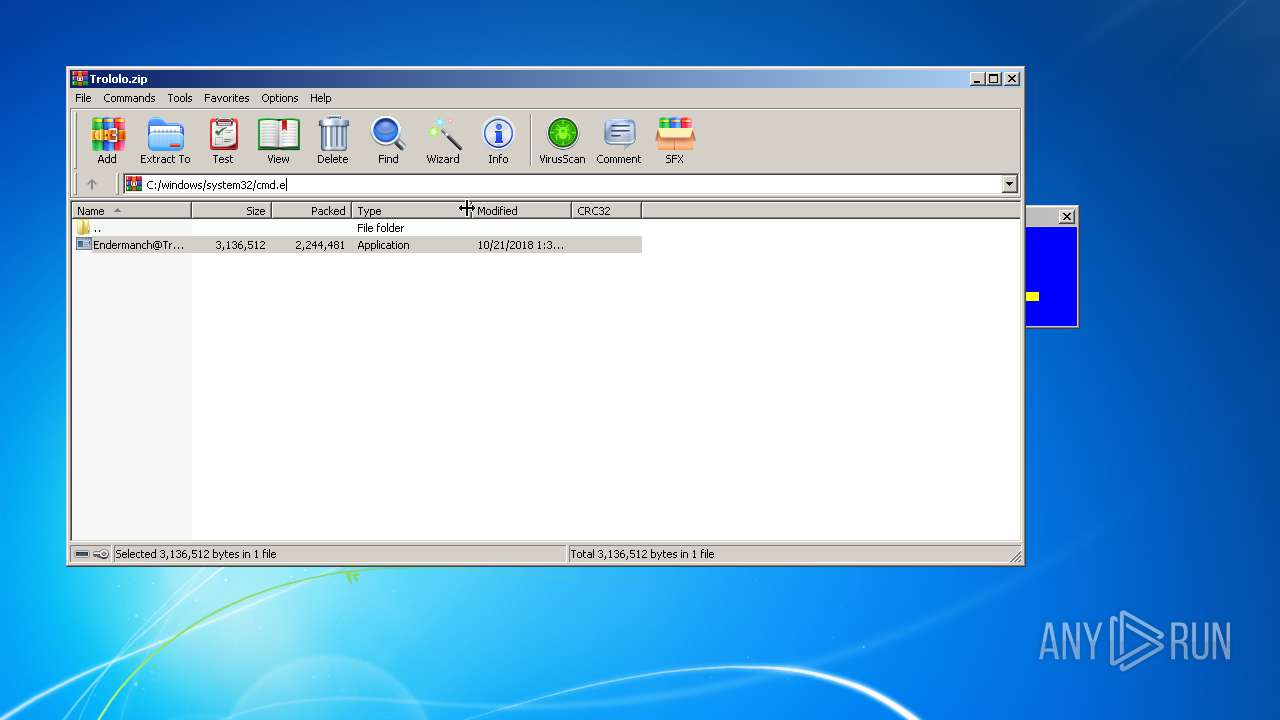1280x720 pixels.
Task: Click the 10/21/2018 modified date cell
Action: [x=520, y=245]
